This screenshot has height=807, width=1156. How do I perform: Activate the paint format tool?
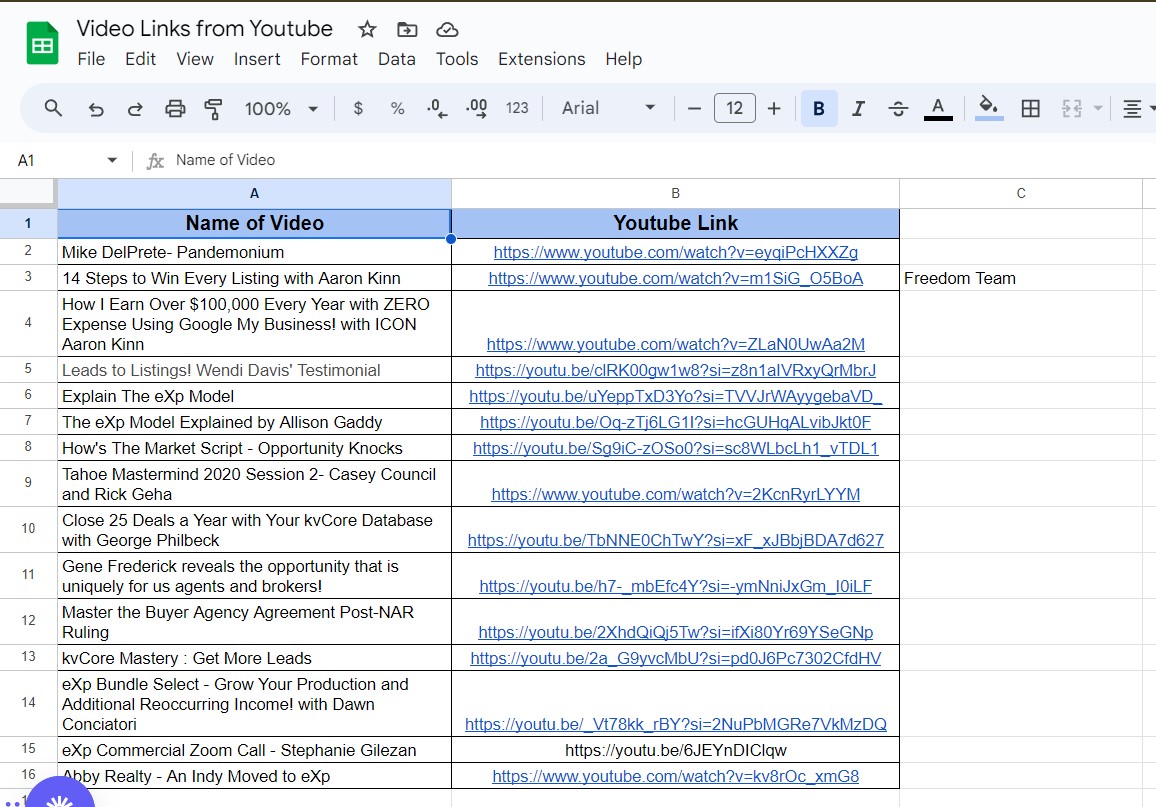(x=213, y=109)
